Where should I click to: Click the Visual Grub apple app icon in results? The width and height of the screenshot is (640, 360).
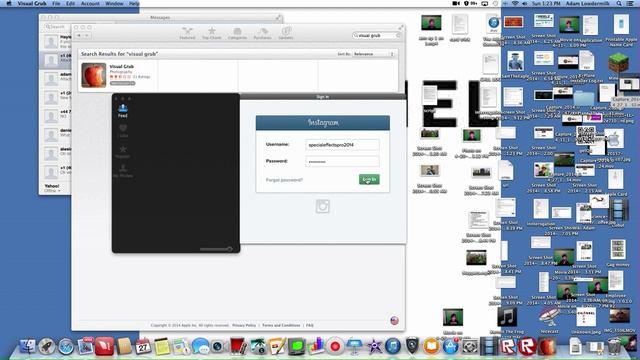click(x=93, y=75)
